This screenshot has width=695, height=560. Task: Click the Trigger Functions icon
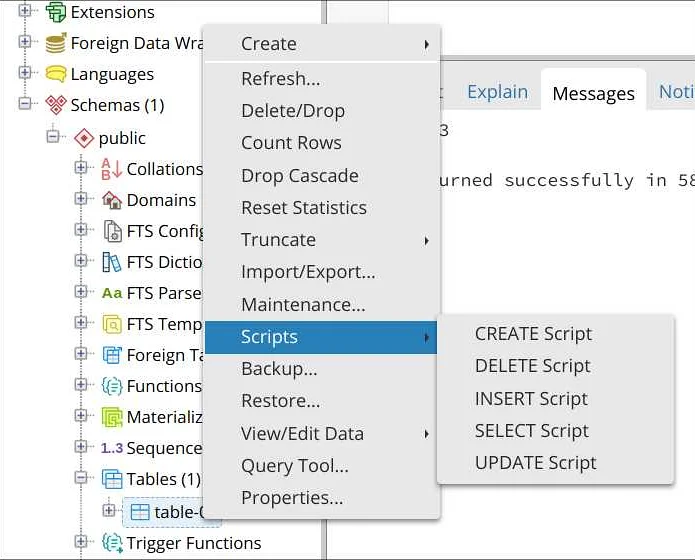click(x=112, y=543)
